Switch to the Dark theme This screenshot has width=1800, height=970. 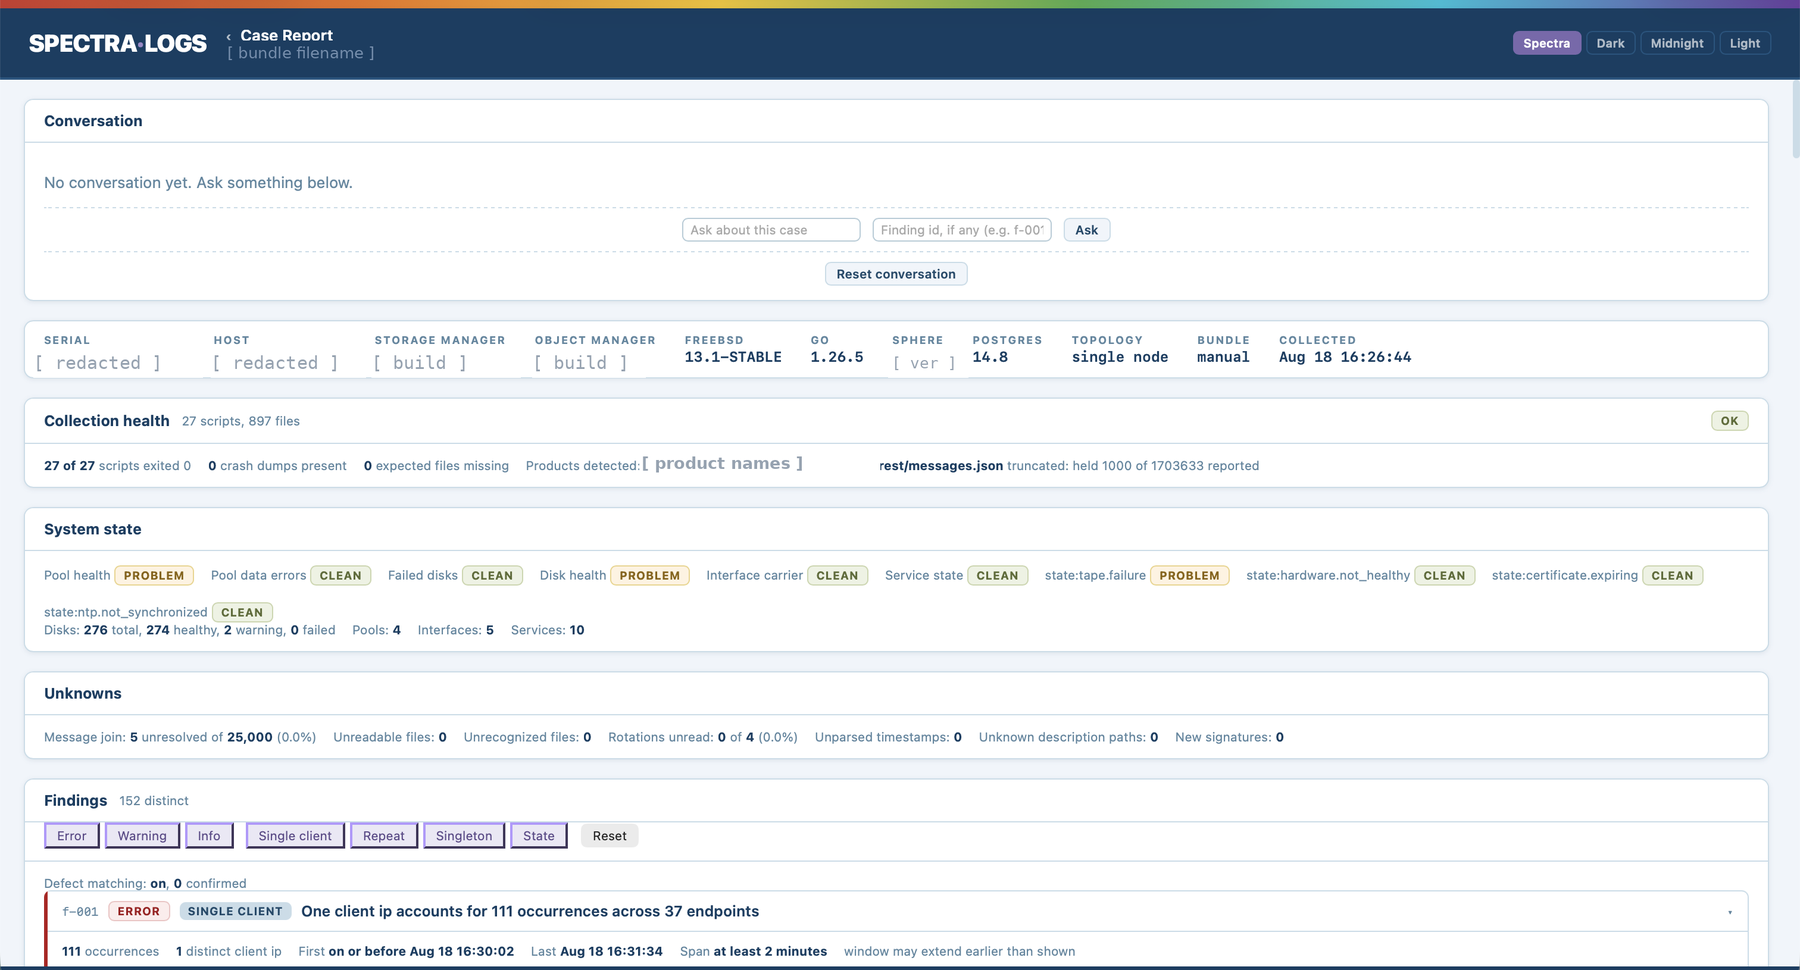coord(1610,43)
